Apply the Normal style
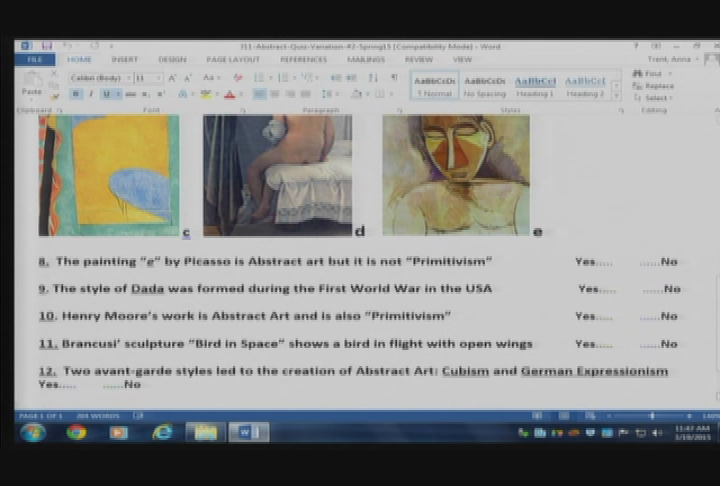The height and width of the screenshot is (486, 720). [x=434, y=86]
